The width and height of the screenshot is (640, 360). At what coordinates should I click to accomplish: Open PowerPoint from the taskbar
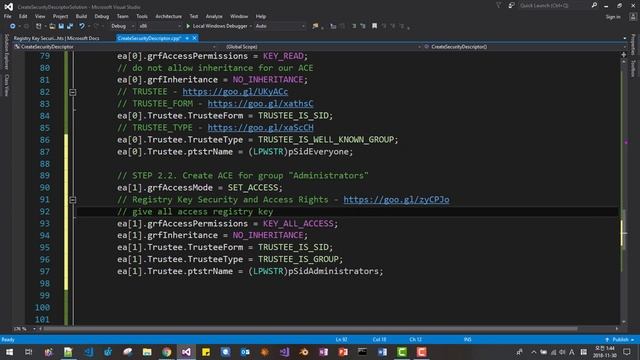(x=343, y=352)
